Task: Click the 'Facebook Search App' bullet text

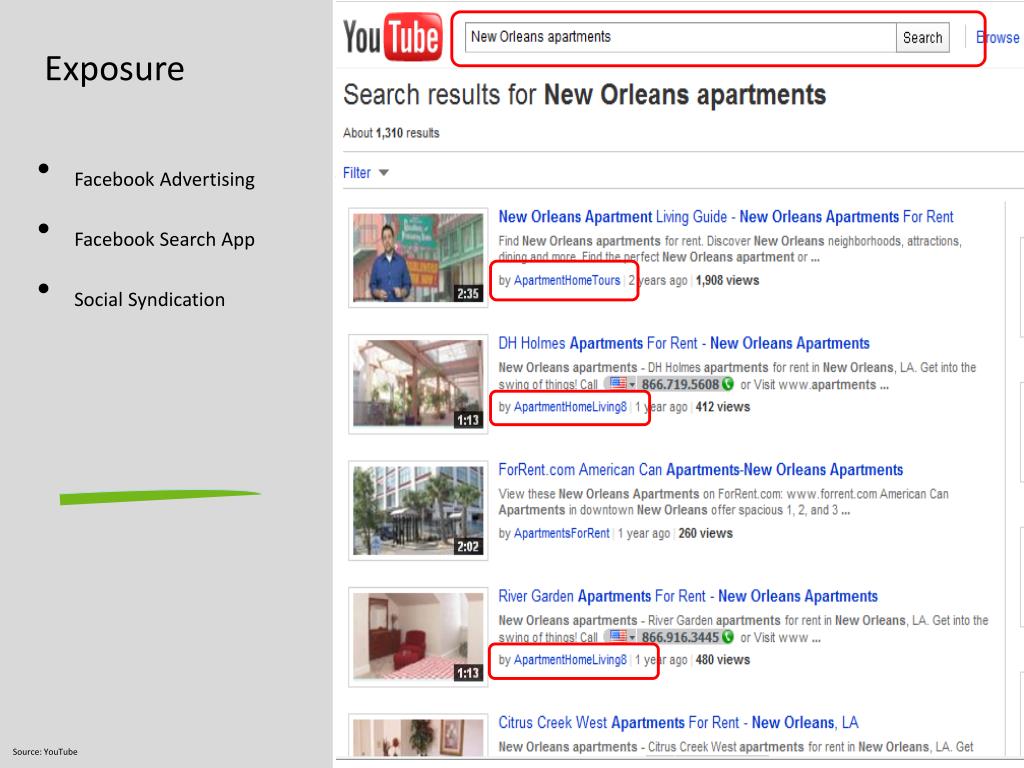Action: point(165,240)
